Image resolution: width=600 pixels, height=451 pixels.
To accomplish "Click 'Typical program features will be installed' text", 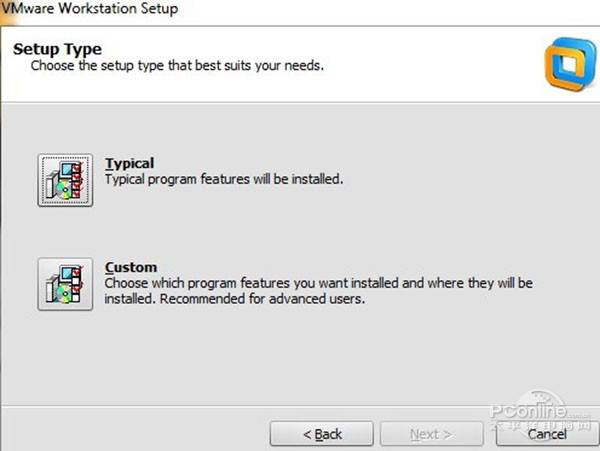I will click(224, 179).
